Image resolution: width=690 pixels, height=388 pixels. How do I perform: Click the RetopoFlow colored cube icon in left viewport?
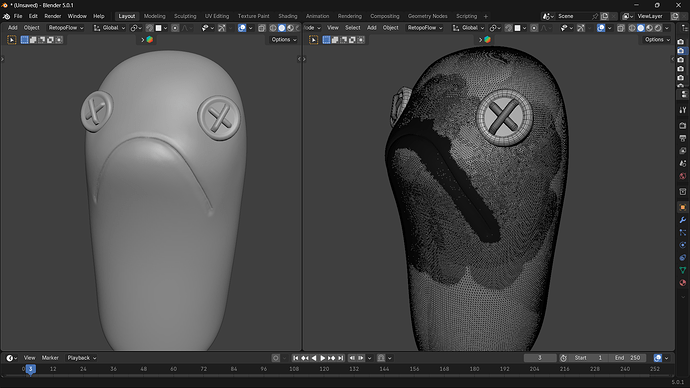click(x=150, y=40)
